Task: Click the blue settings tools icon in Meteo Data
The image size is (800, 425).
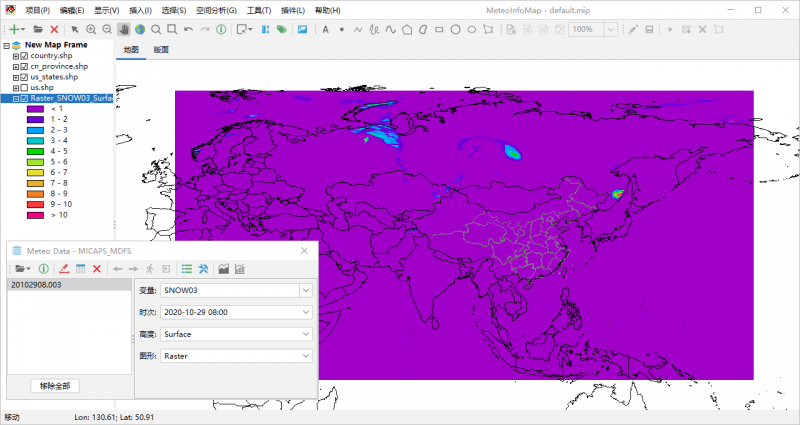Action: pyautogui.click(x=203, y=268)
